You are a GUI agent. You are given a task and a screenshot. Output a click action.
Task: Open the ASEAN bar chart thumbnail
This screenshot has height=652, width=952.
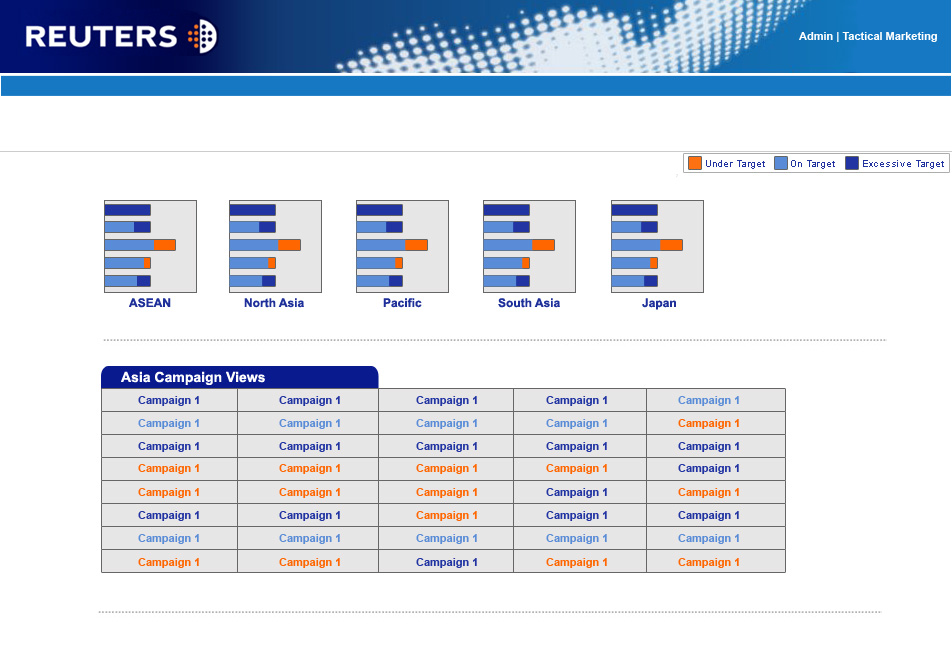[151, 246]
